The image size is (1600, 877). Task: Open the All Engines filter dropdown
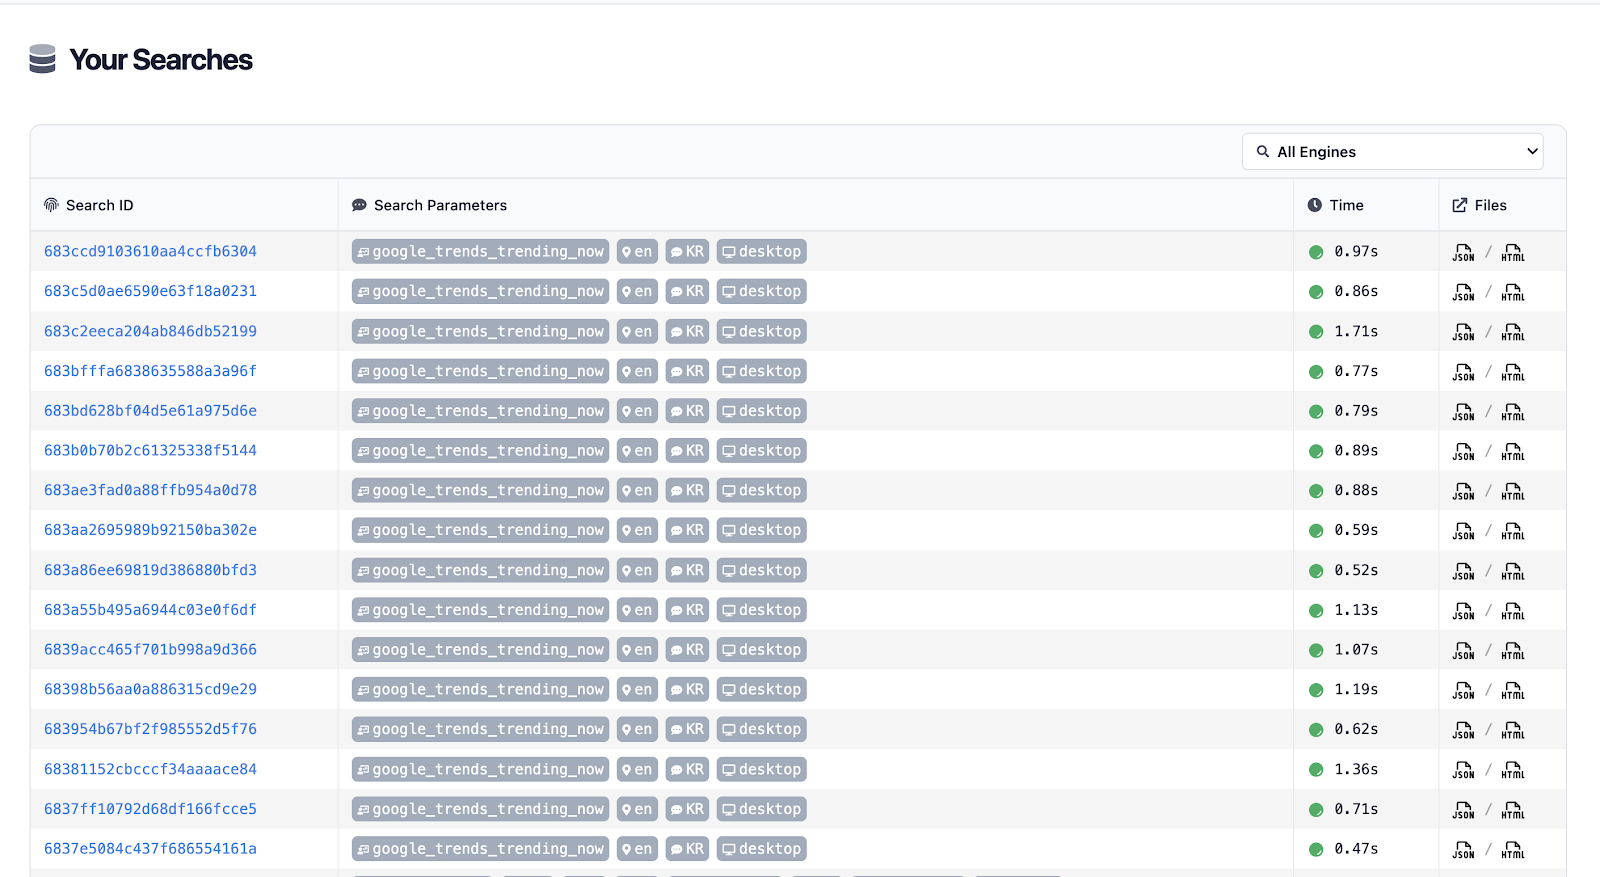click(x=1392, y=152)
